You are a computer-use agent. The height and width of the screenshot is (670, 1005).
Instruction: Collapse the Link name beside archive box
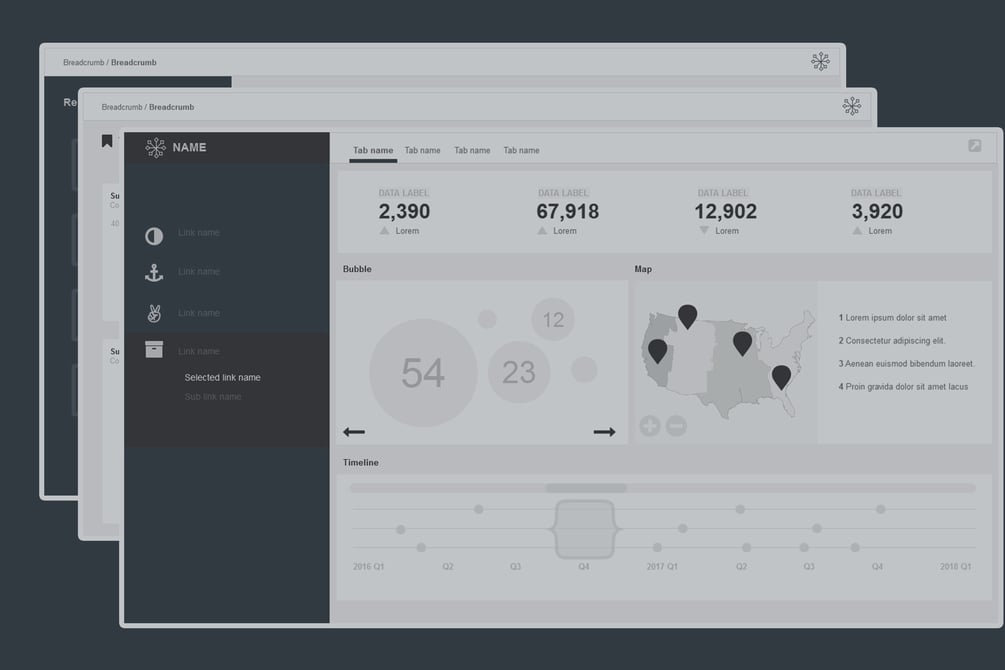(199, 351)
